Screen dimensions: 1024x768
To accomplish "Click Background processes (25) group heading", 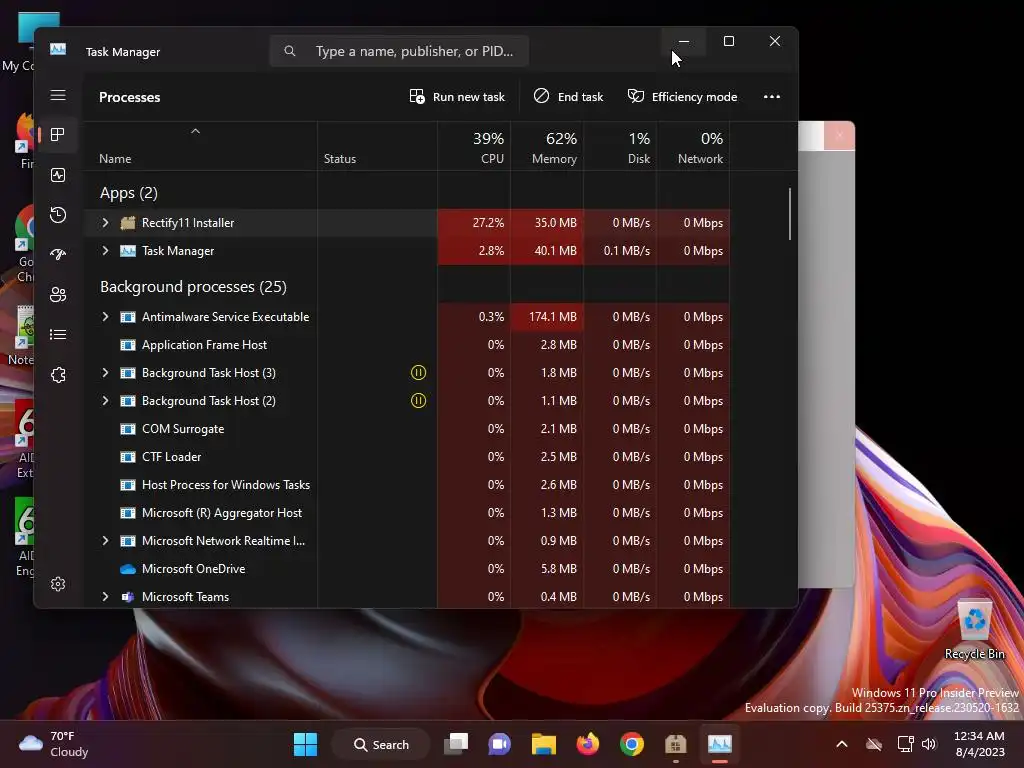I will pos(193,287).
